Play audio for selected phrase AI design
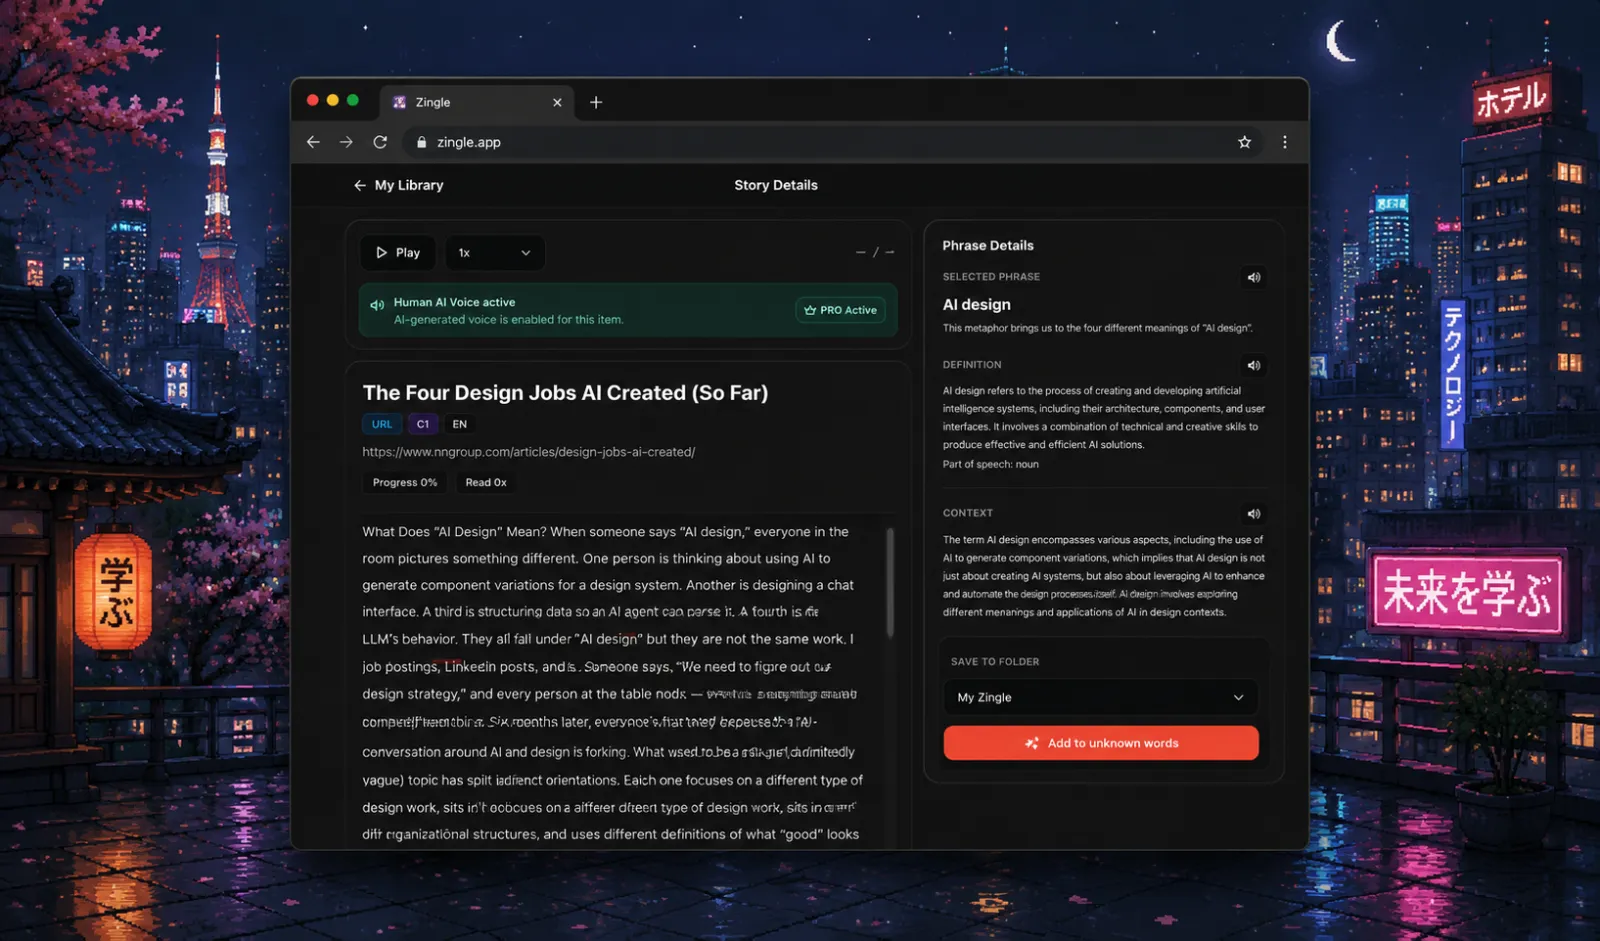The height and width of the screenshot is (941, 1600). point(1253,277)
